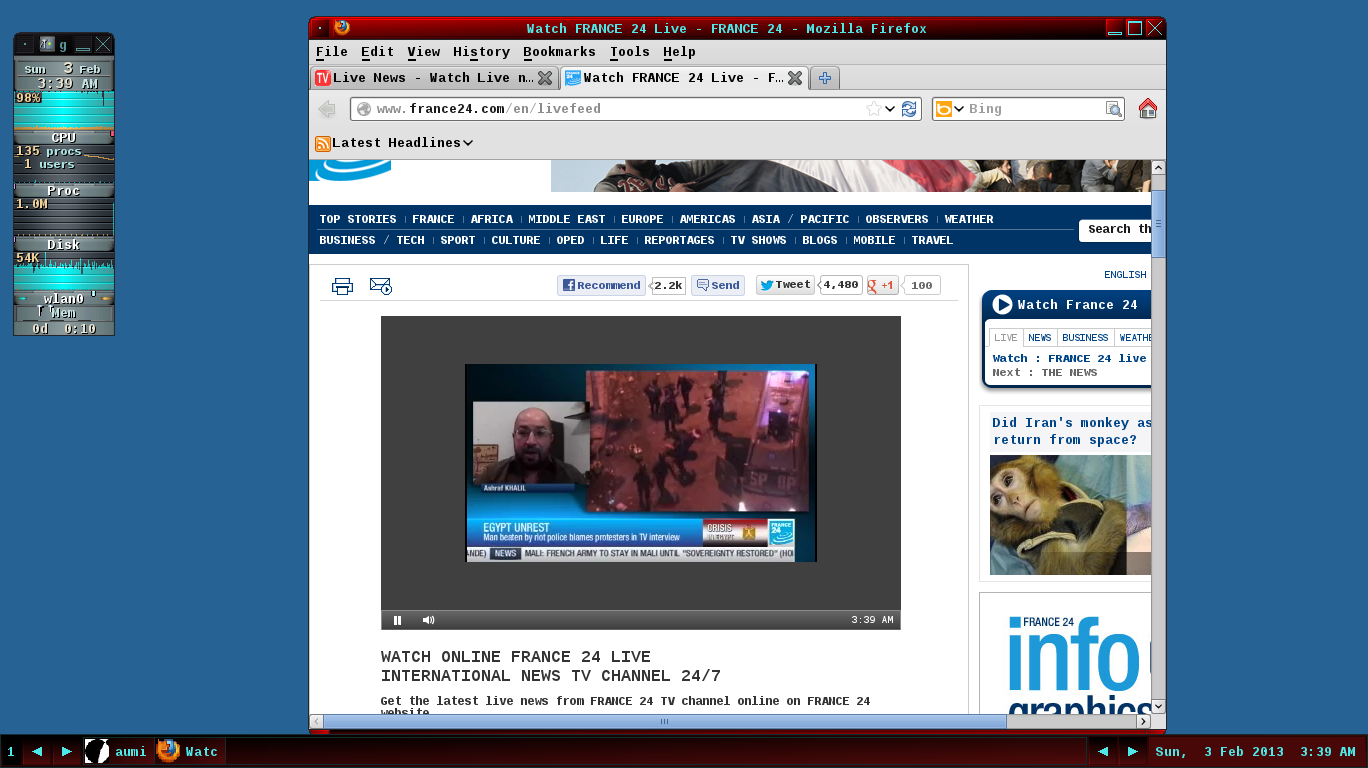
Task: Open the AFRICA navigation link
Action: pos(492,219)
